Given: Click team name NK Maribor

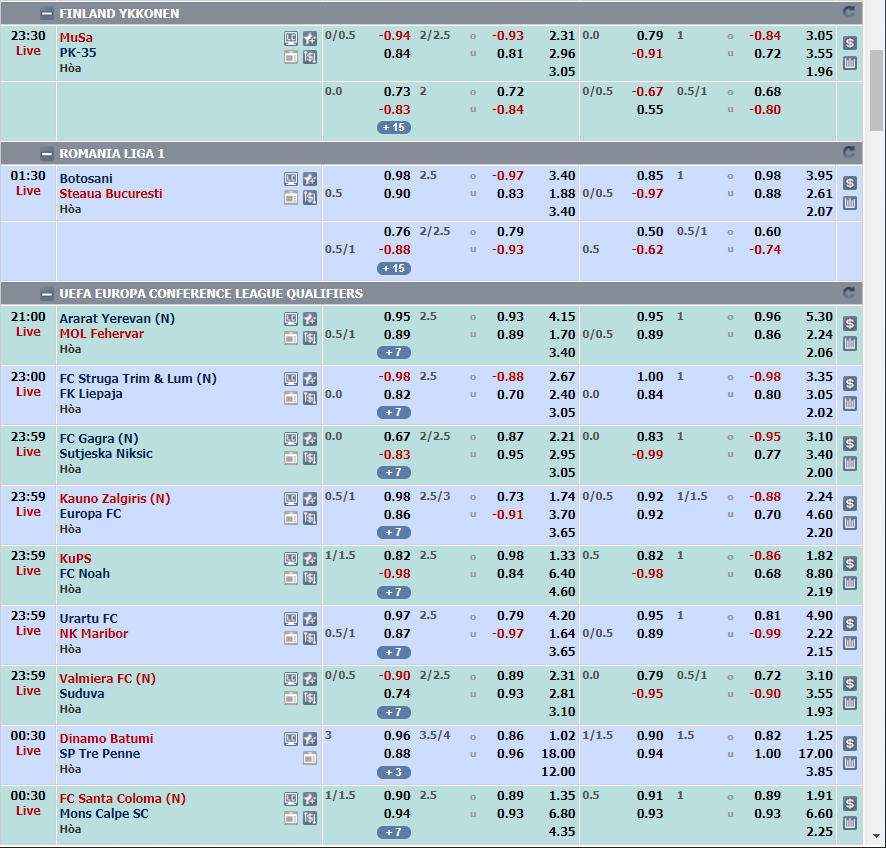Looking at the screenshot, I should [94, 634].
